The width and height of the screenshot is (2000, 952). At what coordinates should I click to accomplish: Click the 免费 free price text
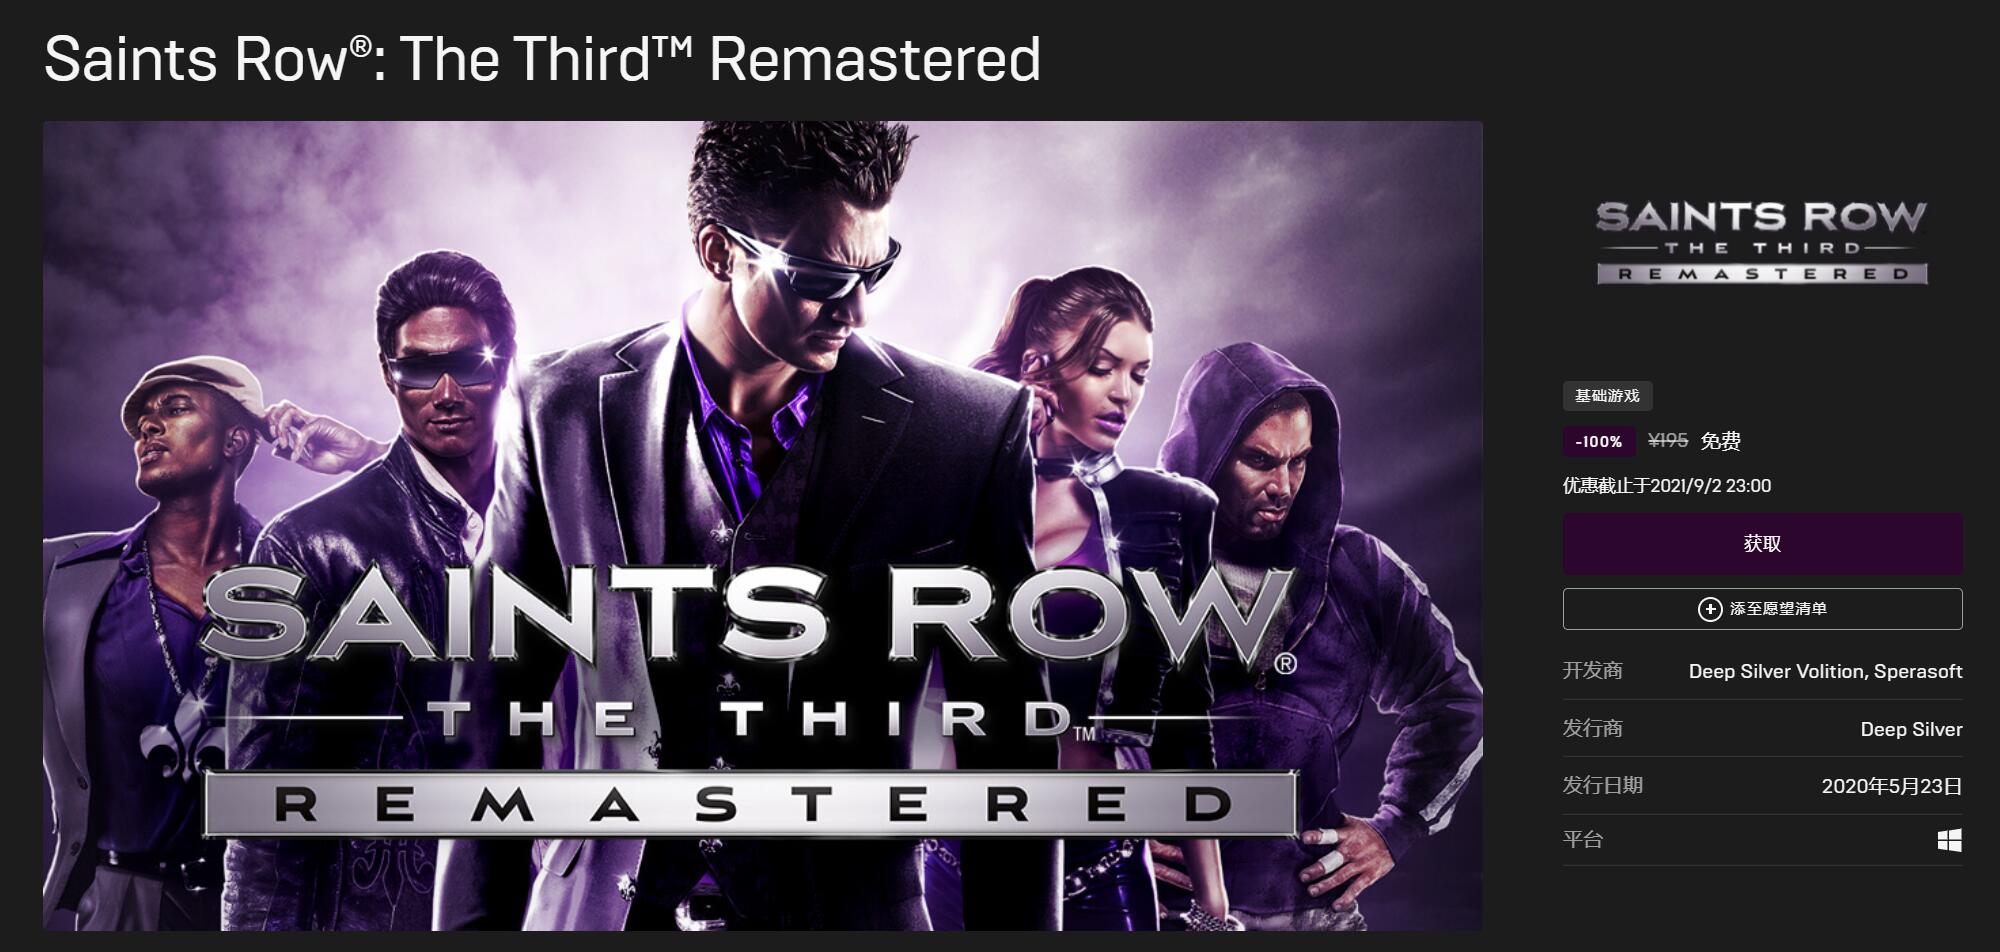(x=1721, y=441)
